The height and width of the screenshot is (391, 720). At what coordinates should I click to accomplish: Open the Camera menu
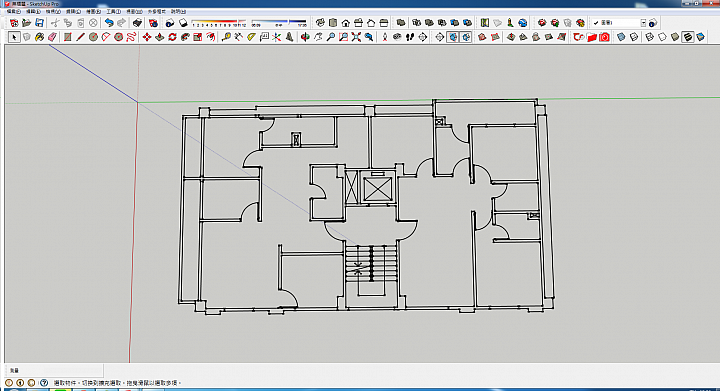(73, 11)
